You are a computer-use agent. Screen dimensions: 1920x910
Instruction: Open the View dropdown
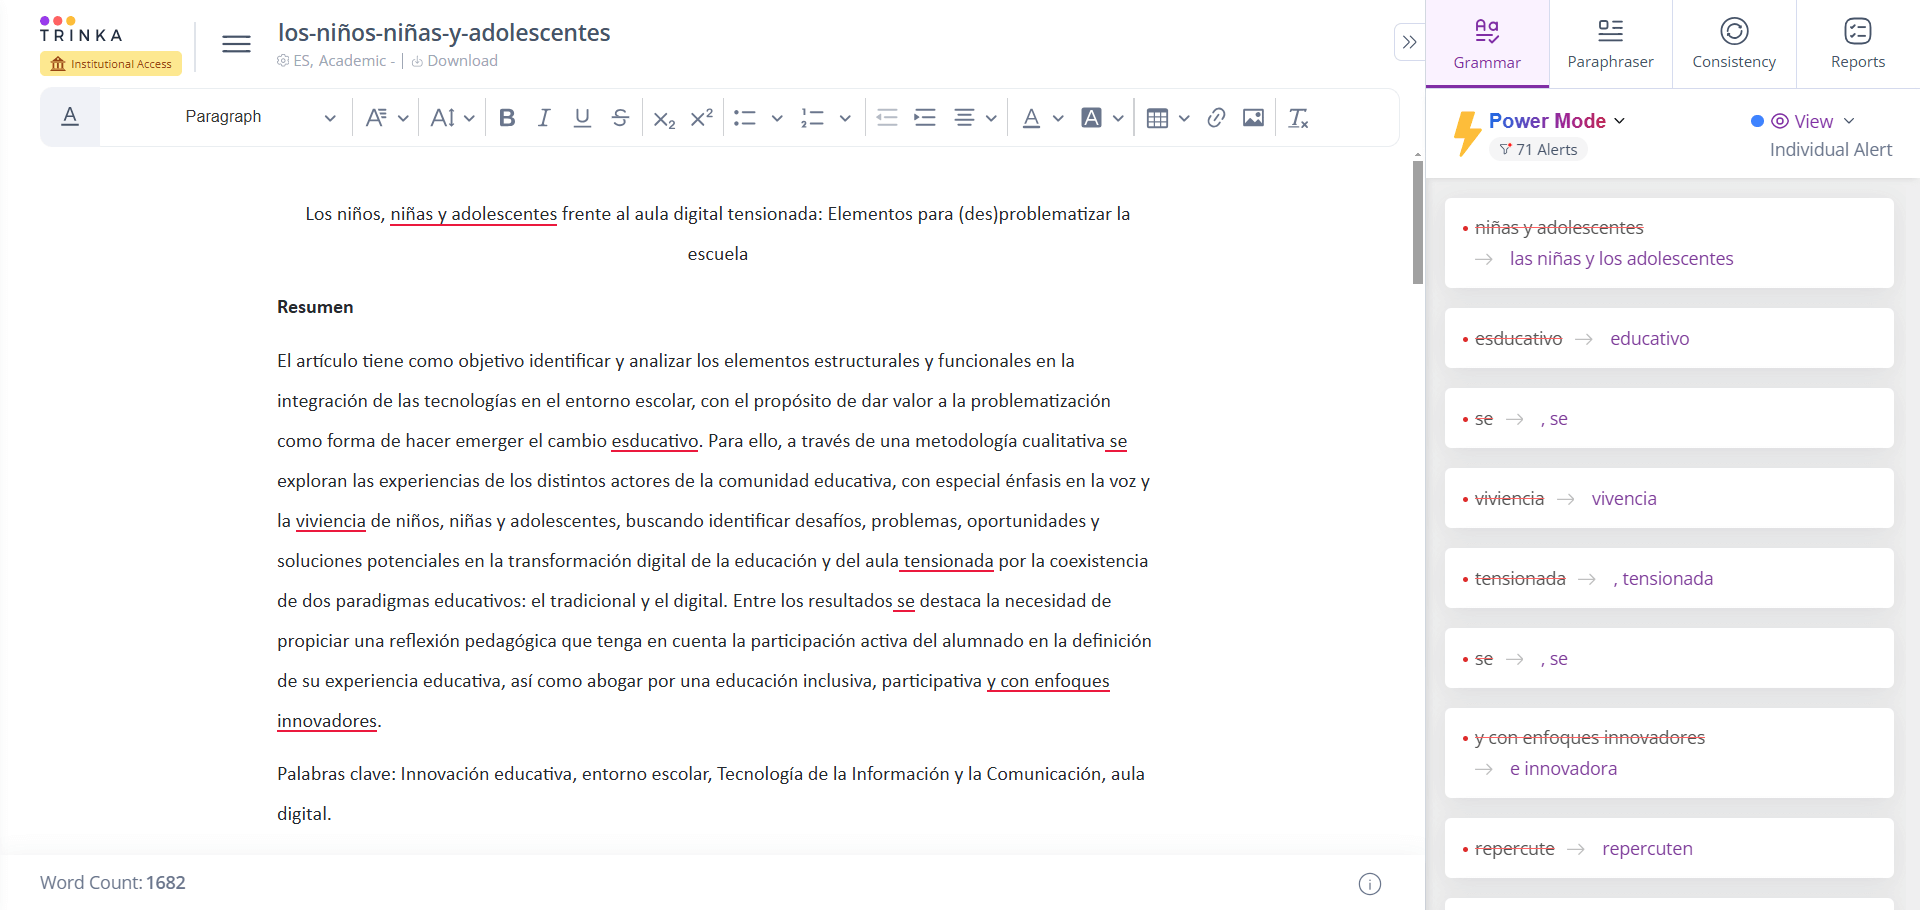[x=1812, y=121]
